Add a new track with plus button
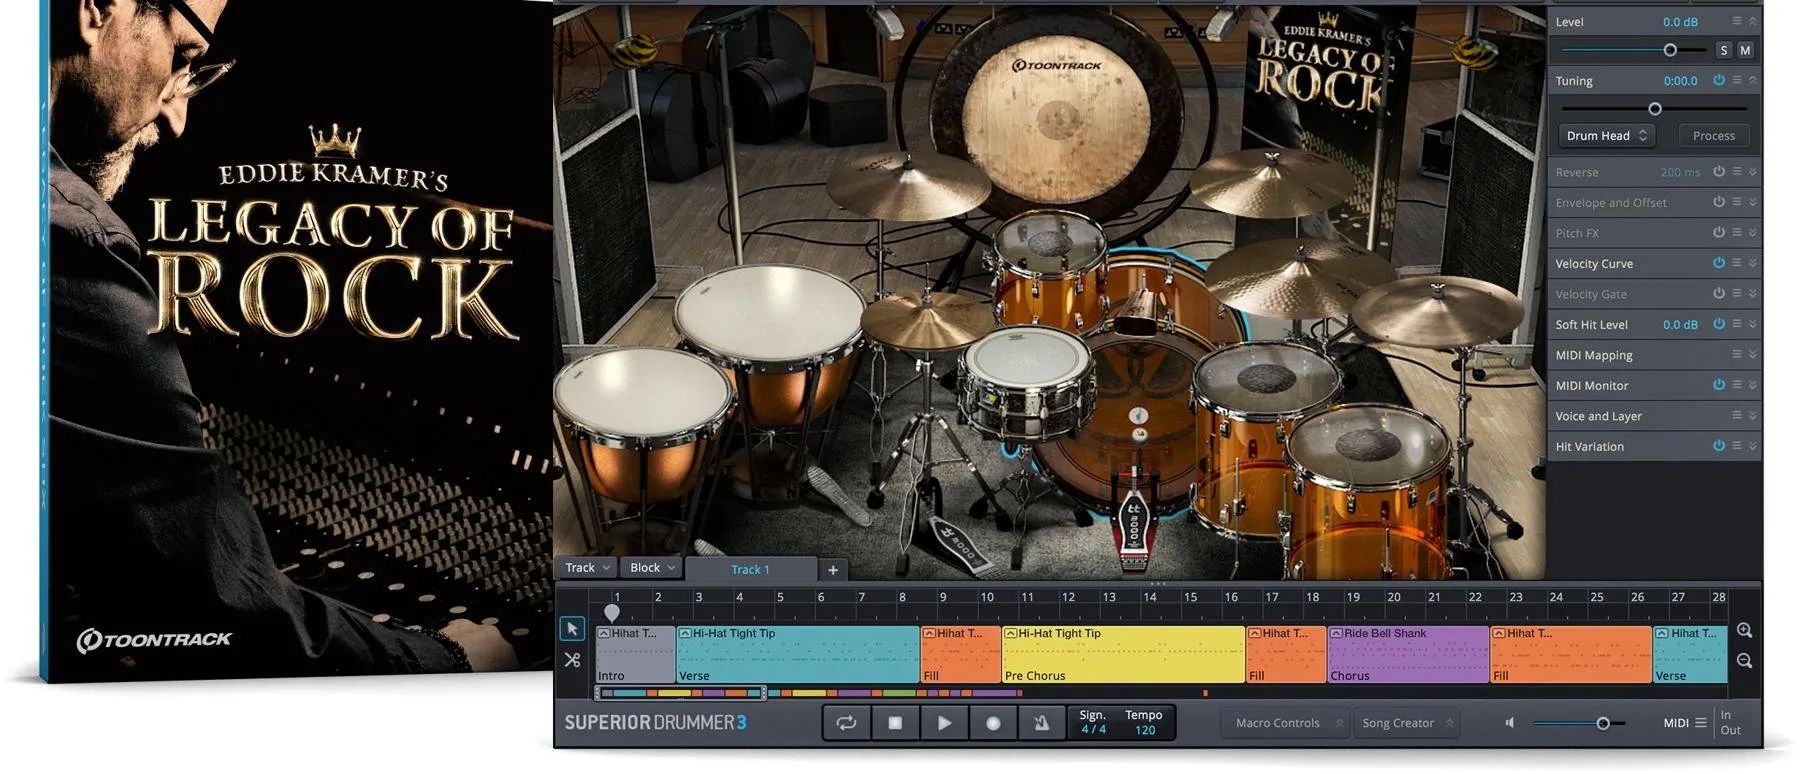 click(833, 570)
